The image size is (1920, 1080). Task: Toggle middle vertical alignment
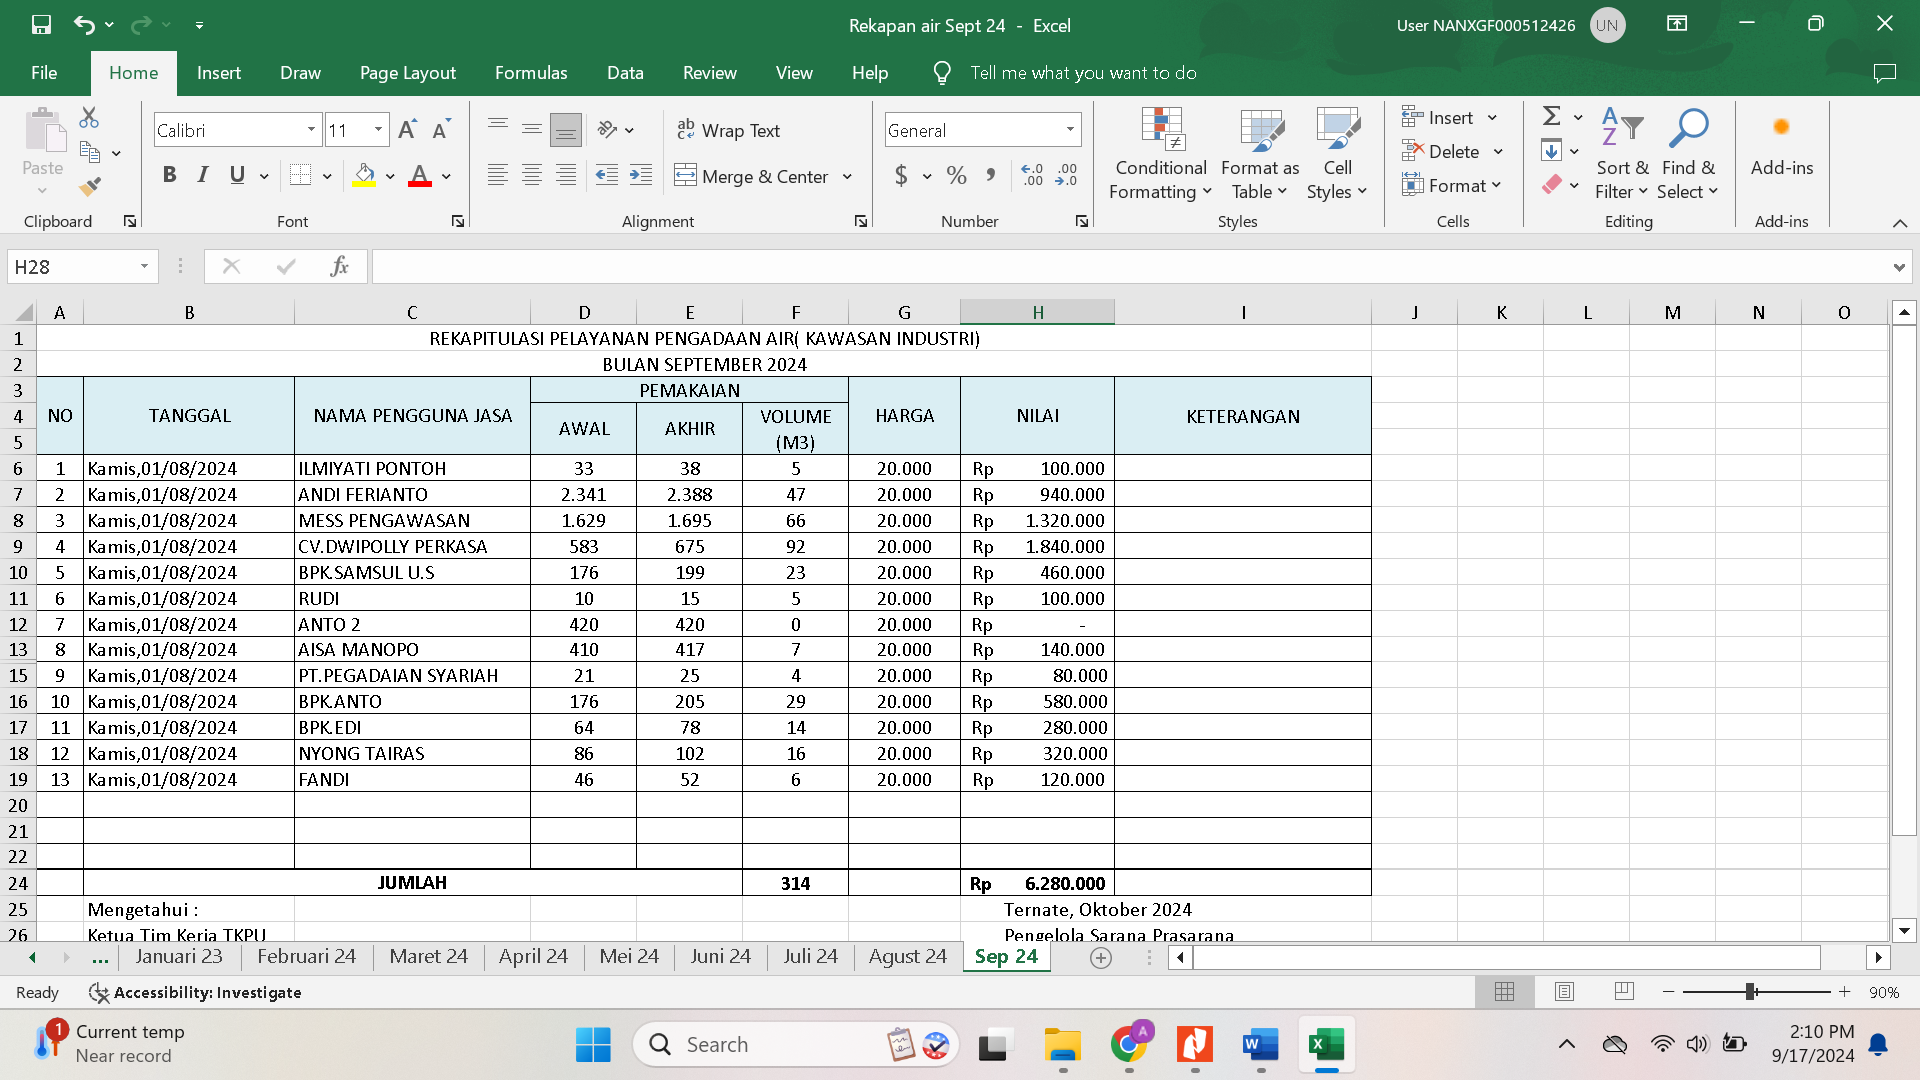[532, 128]
